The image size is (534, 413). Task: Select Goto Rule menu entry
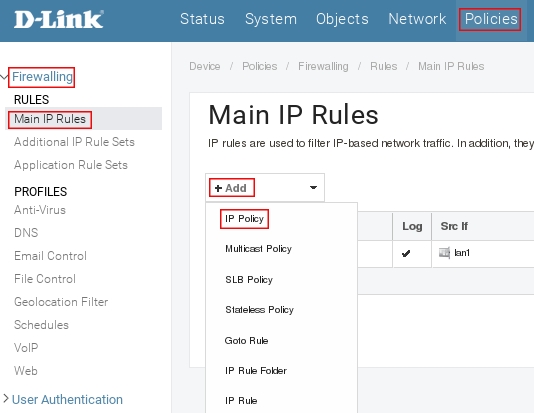(x=246, y=340)
